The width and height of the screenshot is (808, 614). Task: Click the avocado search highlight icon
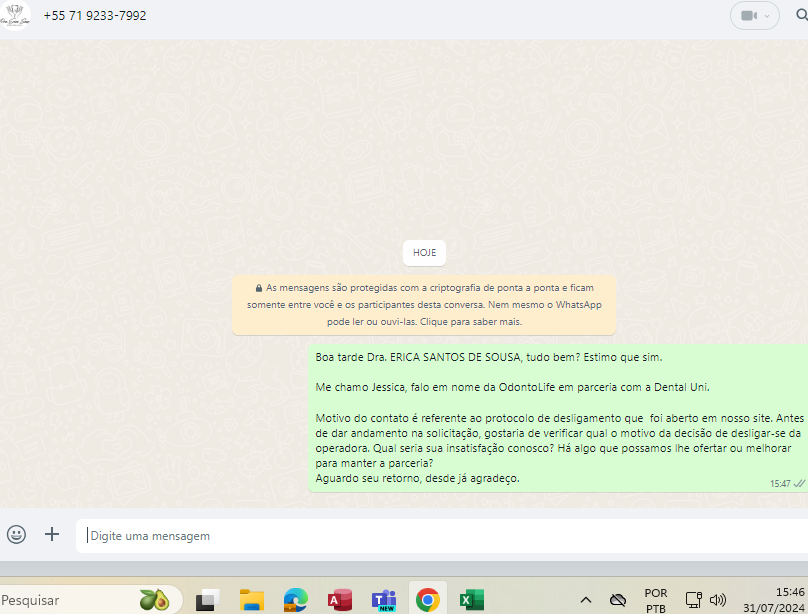coord(154,600)
